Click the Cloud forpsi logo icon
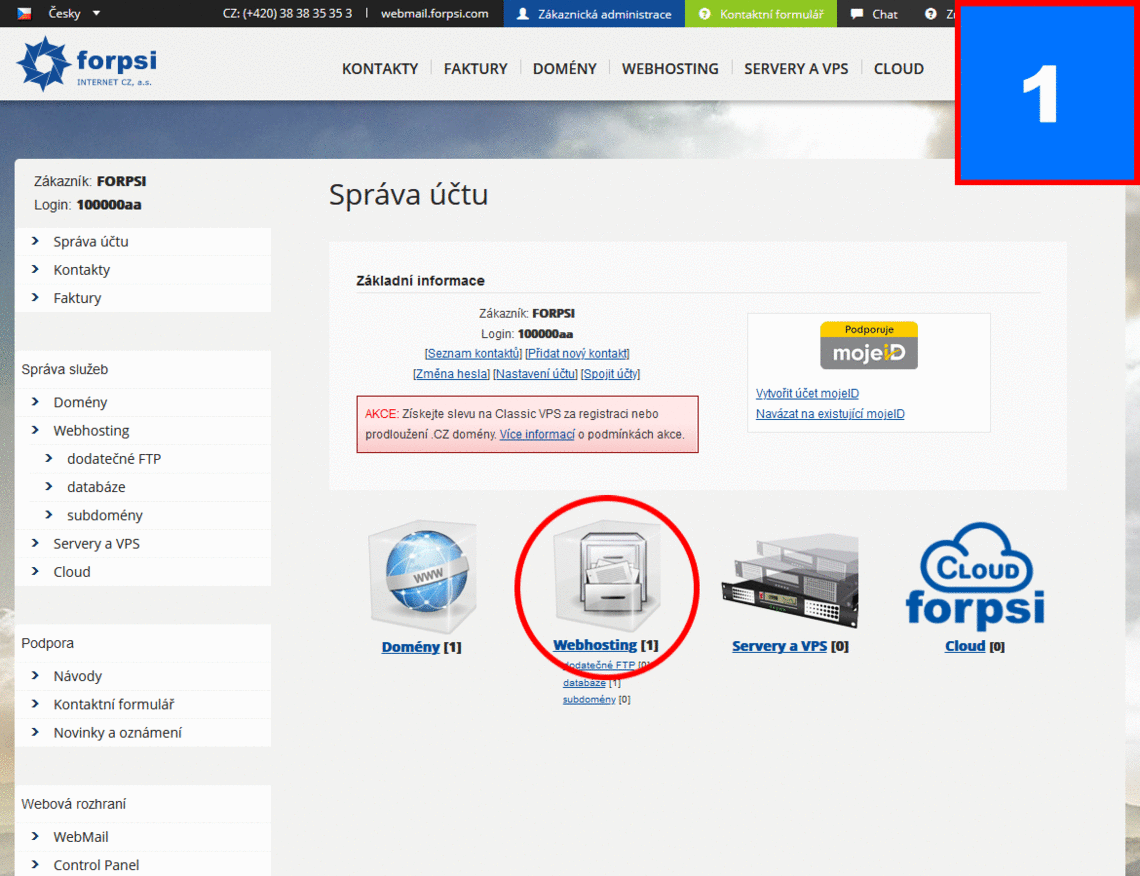 [x=975, y=575]
